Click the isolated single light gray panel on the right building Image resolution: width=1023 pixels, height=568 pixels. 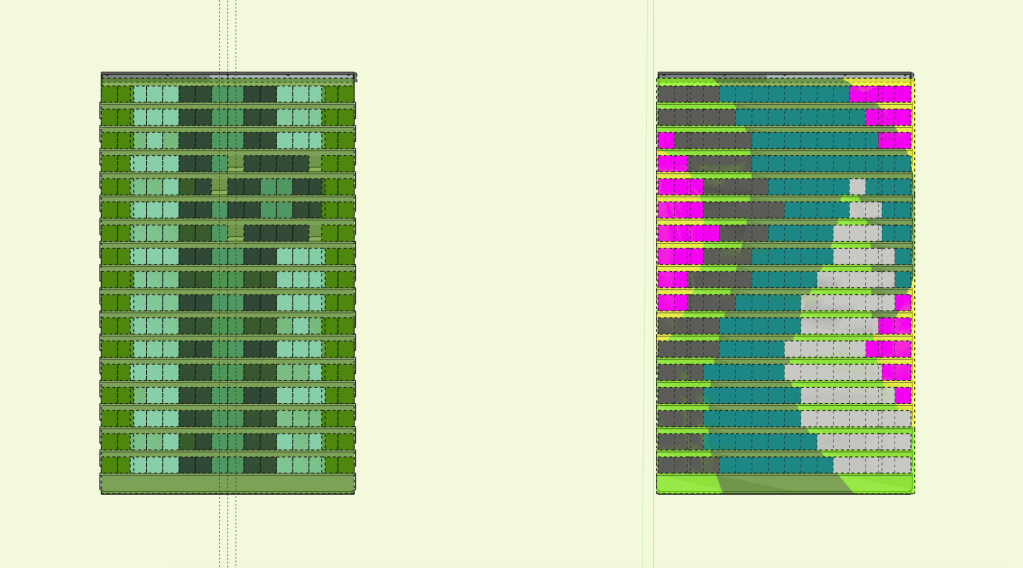(x=857, y=187)
